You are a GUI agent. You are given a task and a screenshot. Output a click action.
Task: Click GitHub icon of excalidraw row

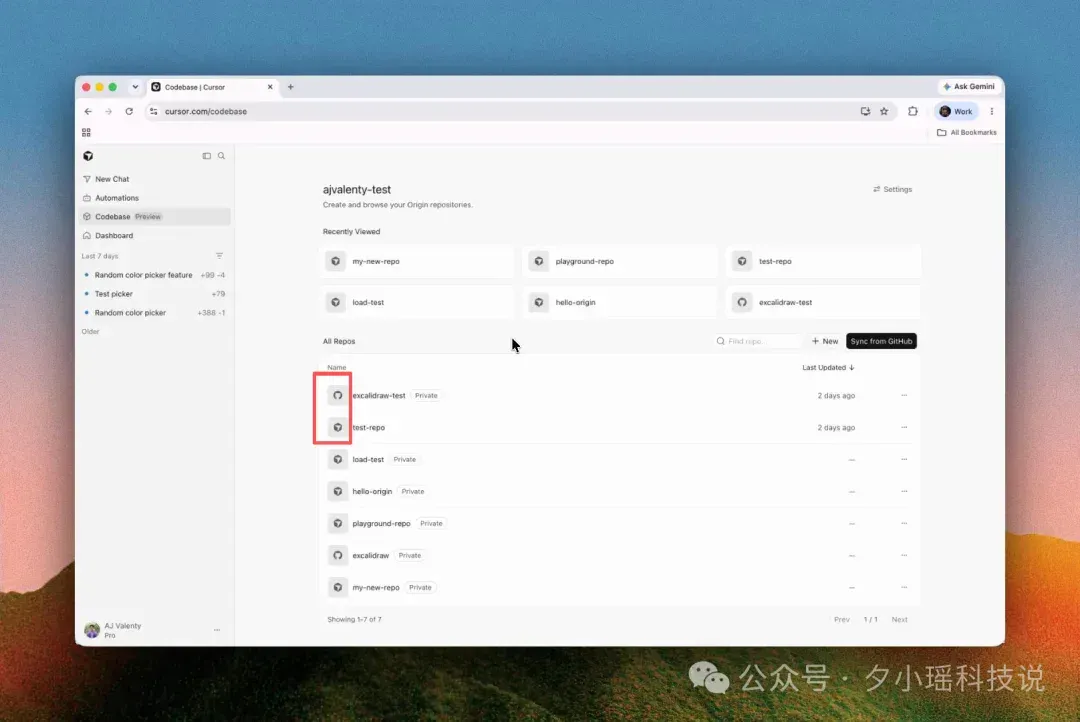tap(338, 555)
